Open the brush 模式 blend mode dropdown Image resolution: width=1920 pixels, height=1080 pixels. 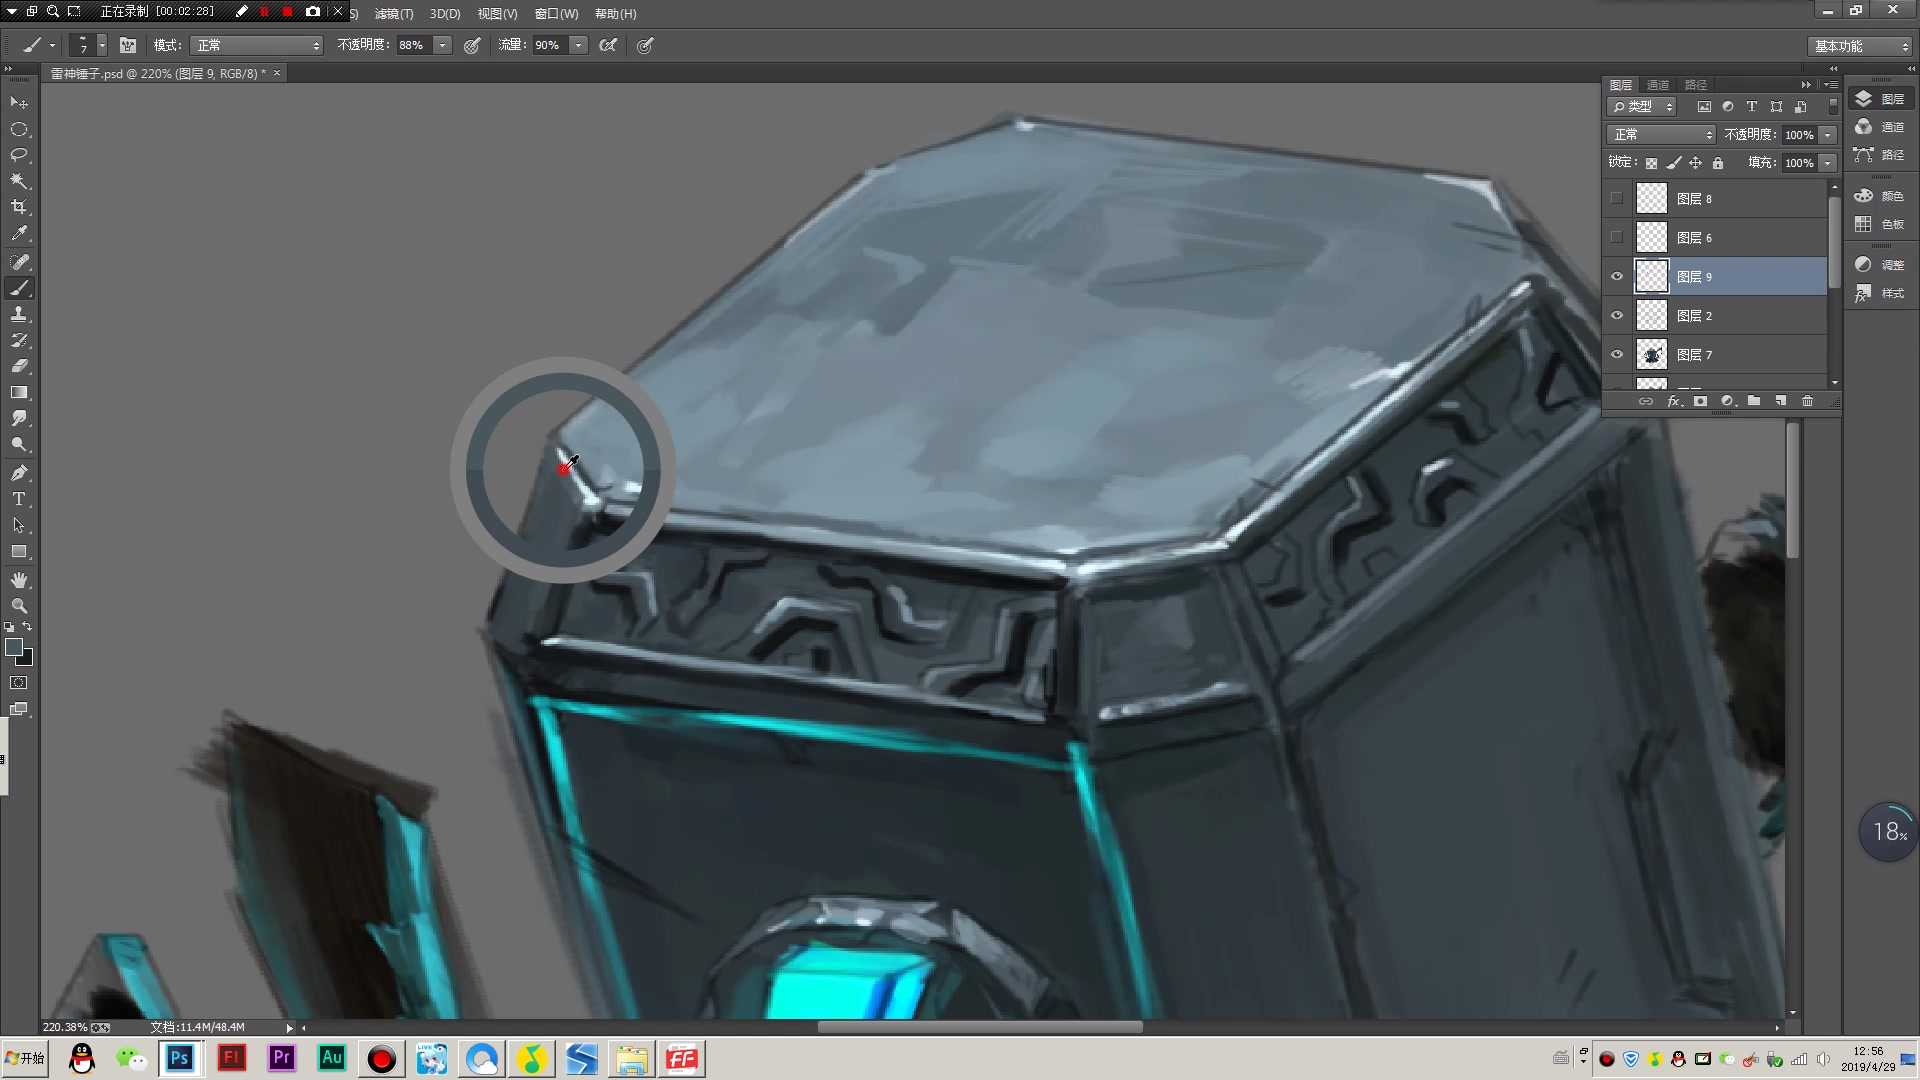(258, 45)
